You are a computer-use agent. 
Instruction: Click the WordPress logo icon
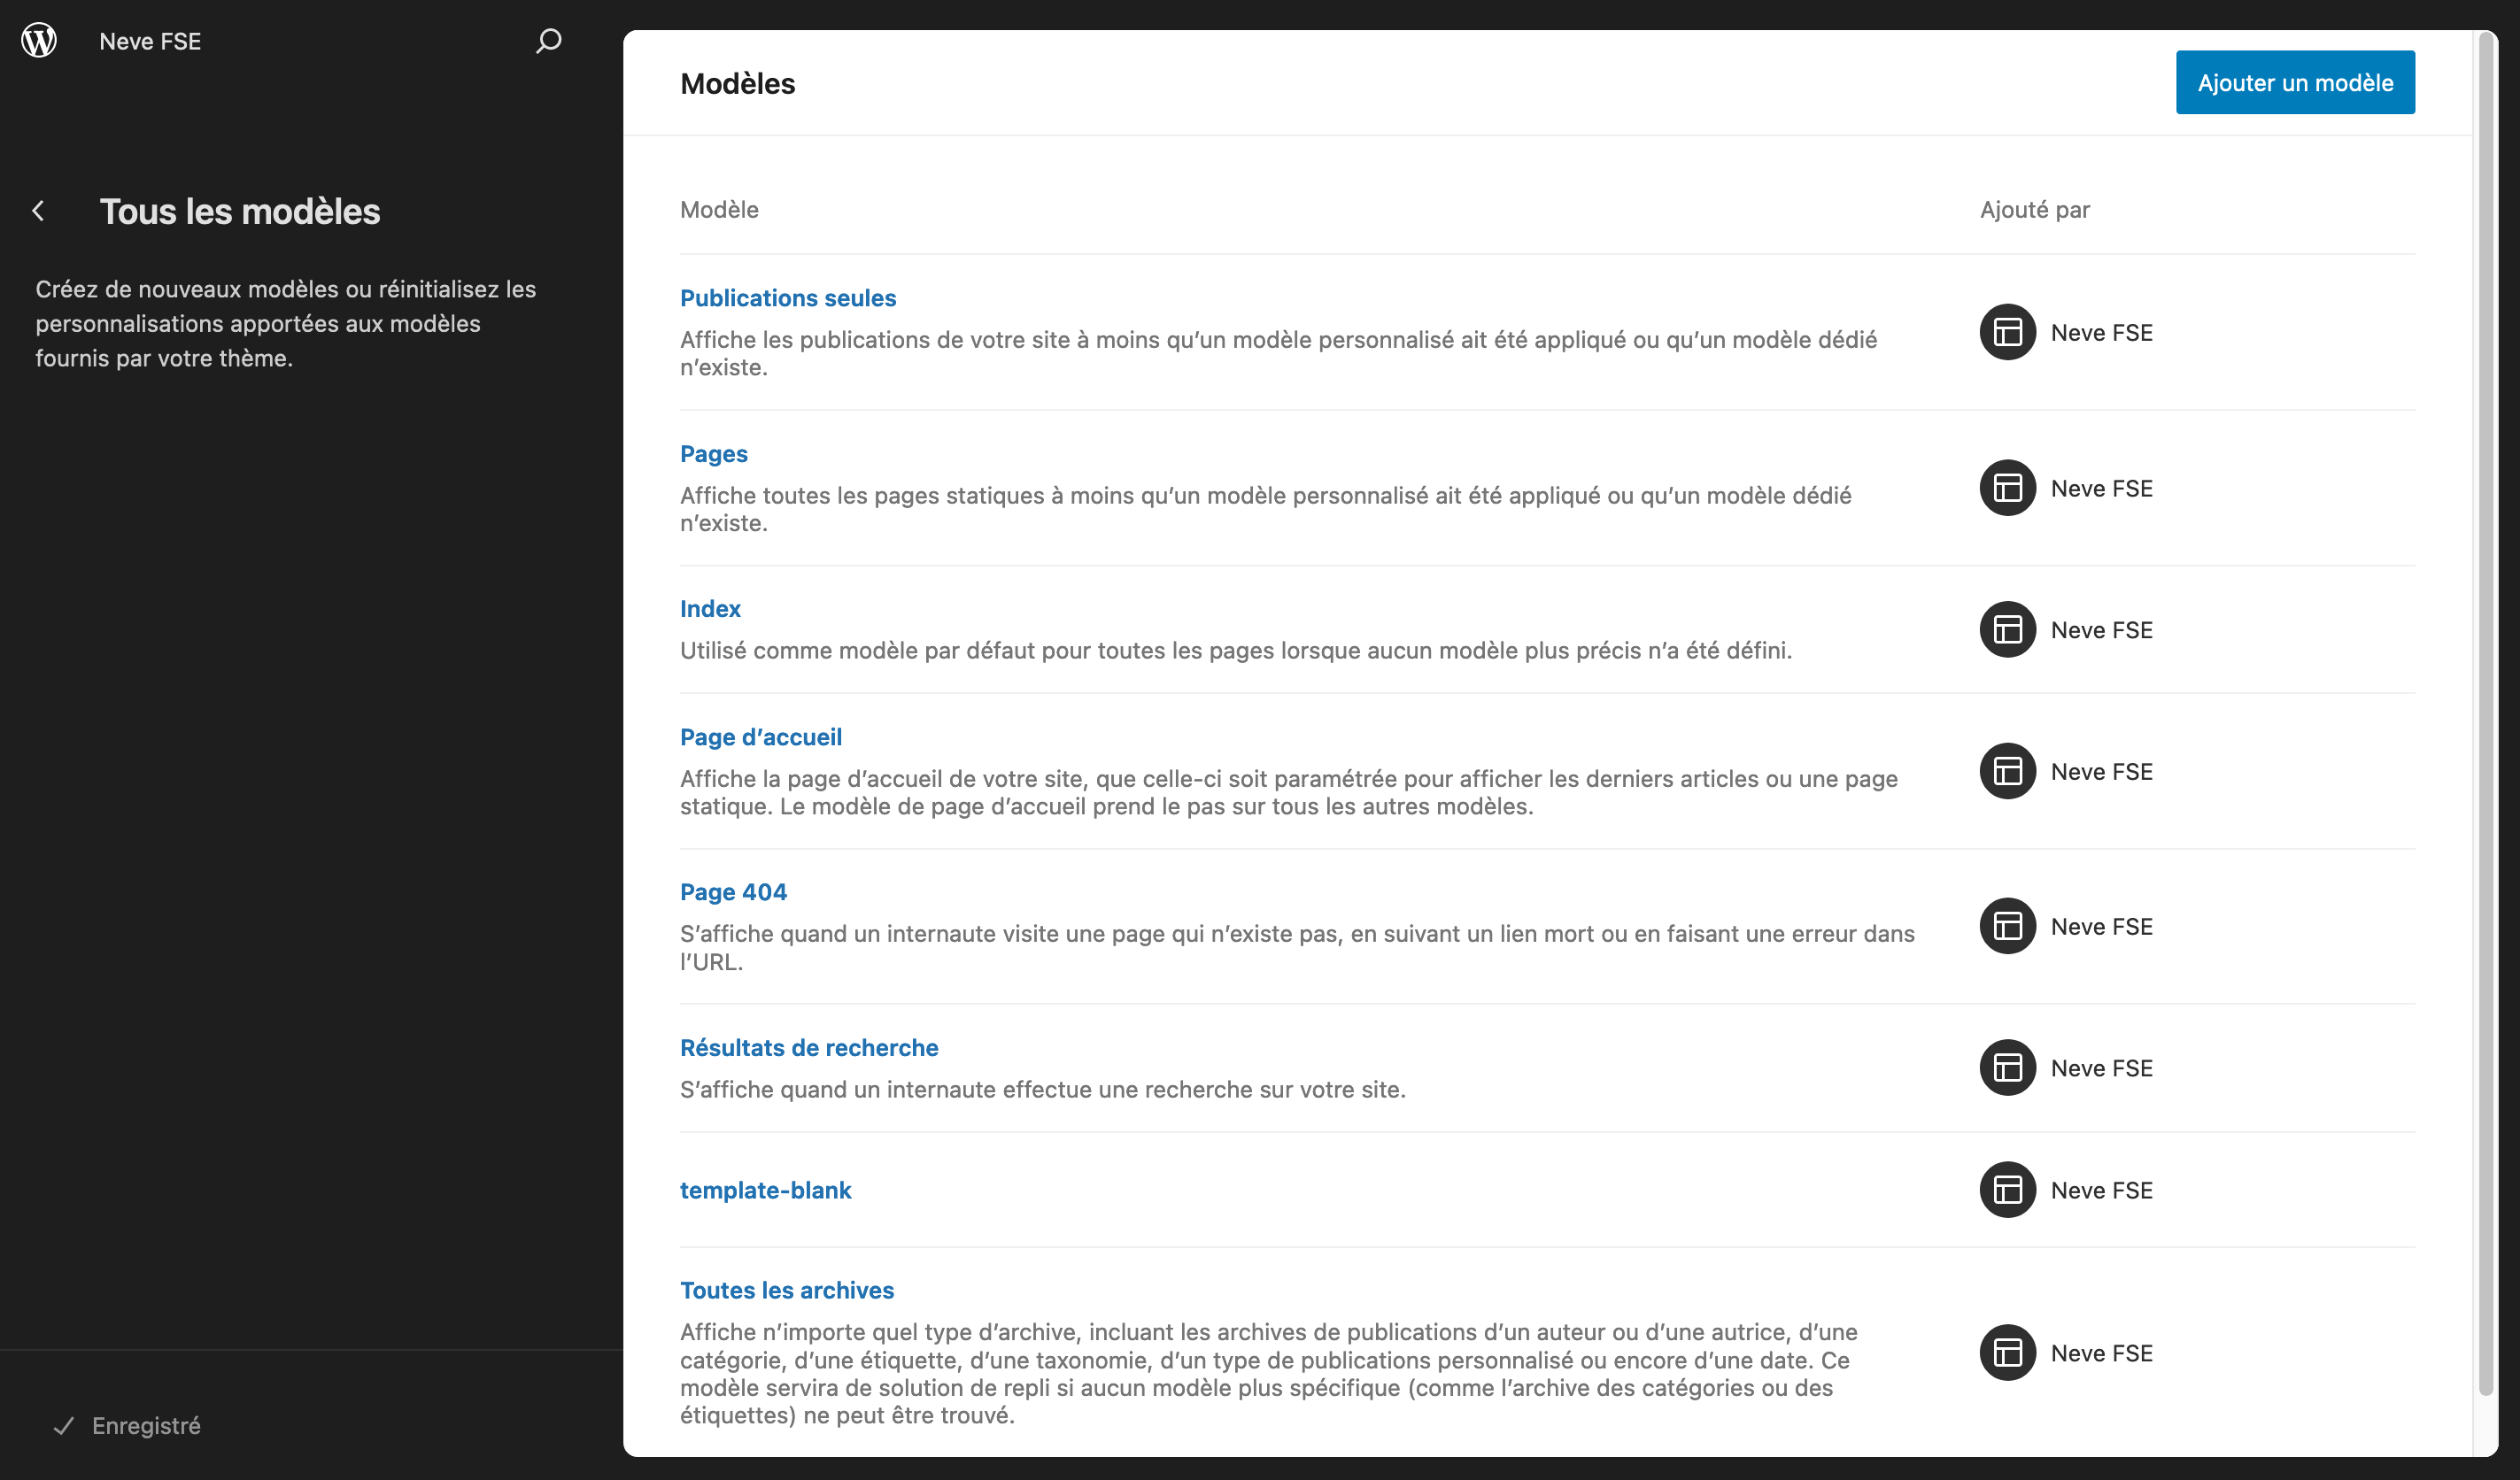coord(39,41)
